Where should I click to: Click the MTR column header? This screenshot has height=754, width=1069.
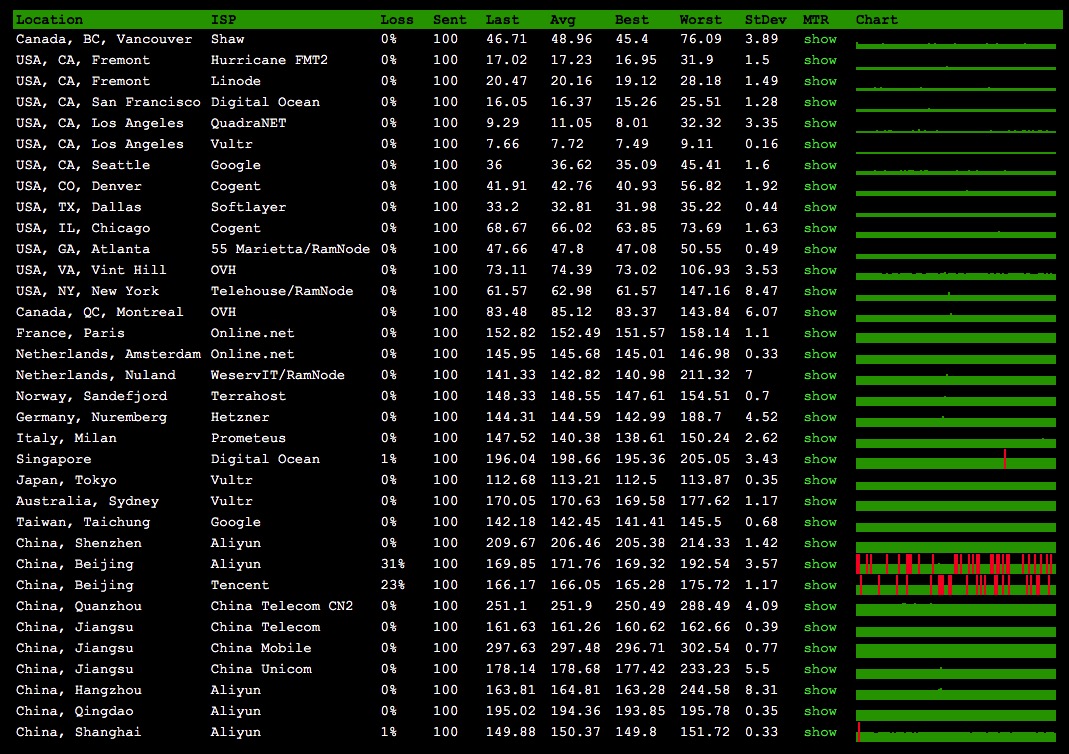(816, 20)
